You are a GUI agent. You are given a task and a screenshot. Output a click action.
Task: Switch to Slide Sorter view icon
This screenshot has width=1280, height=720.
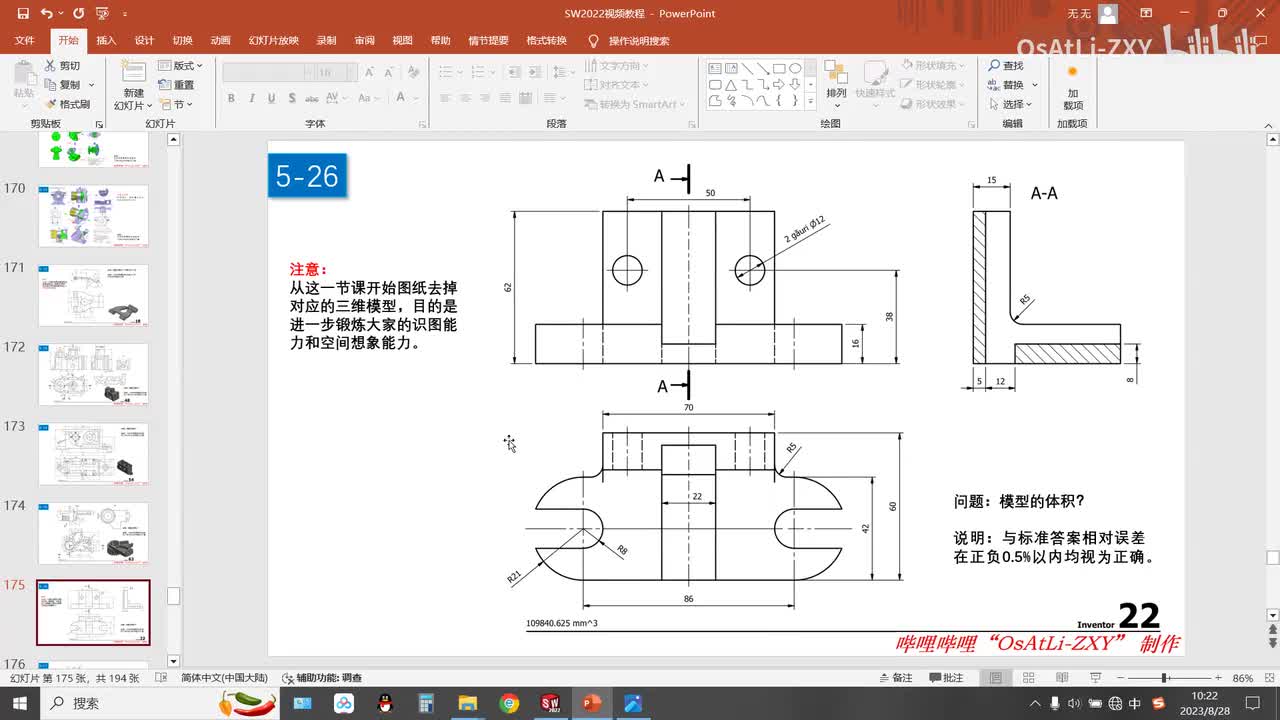coord(1028,677)
